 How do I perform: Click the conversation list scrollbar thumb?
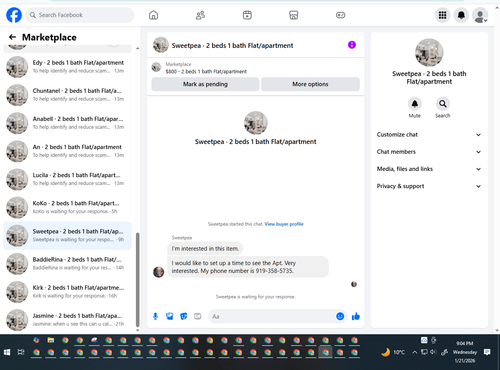[x=138, y=280]
